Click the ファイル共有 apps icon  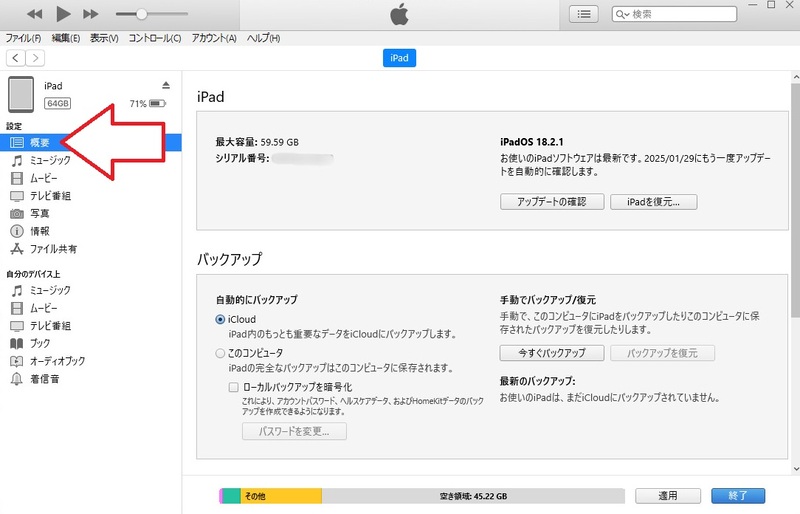point(17,249)
